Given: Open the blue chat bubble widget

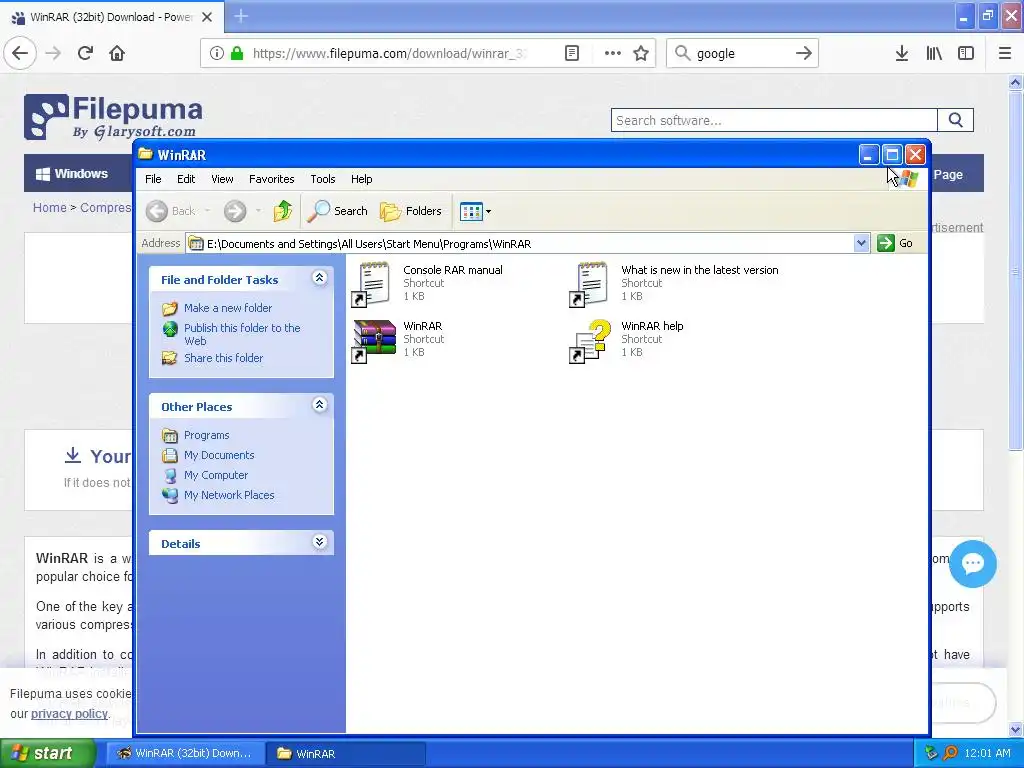Looking at the screenshot, I should (x=972, y=564).
